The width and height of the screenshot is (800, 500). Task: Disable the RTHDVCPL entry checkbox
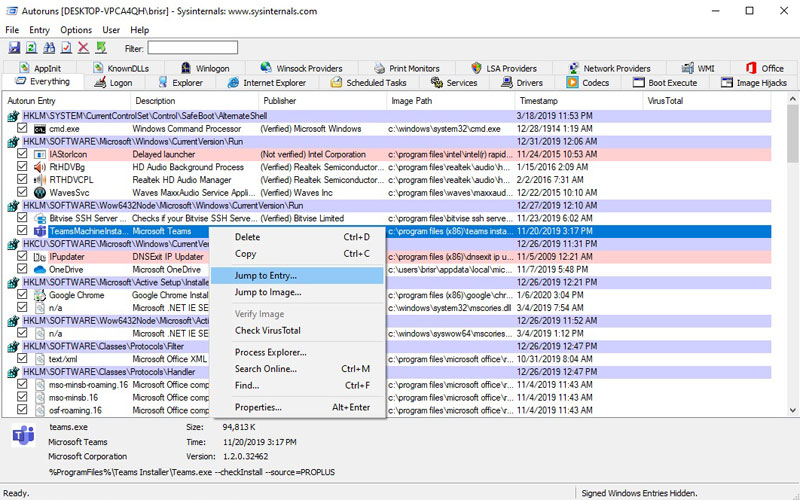22,180
